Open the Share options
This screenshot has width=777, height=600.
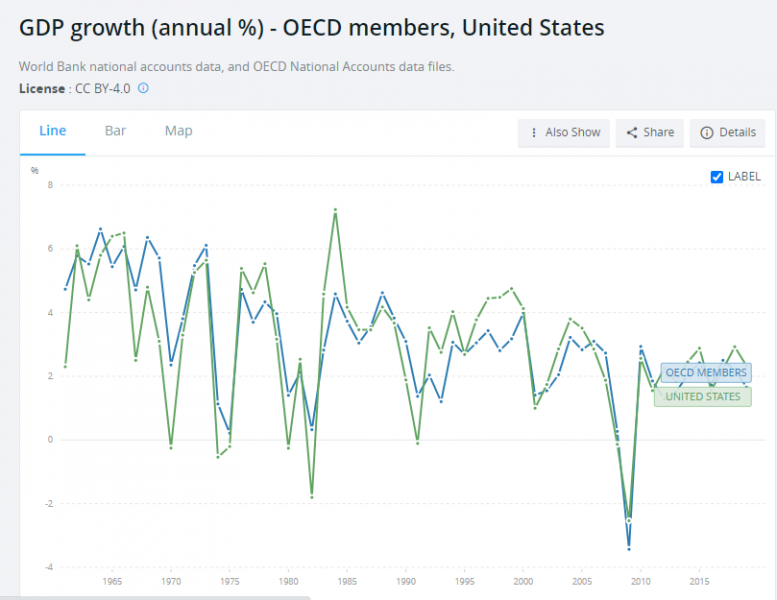(x=649, y=132)
